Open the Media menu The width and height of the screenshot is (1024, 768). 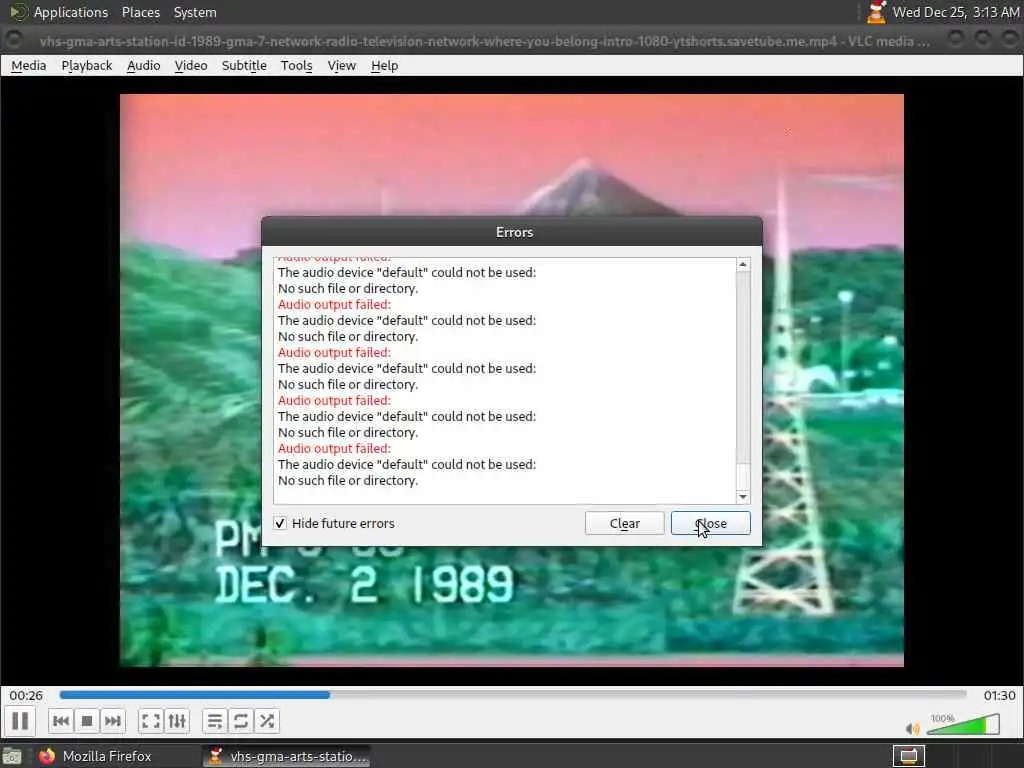pyautogui.click(x=29, y=65)
